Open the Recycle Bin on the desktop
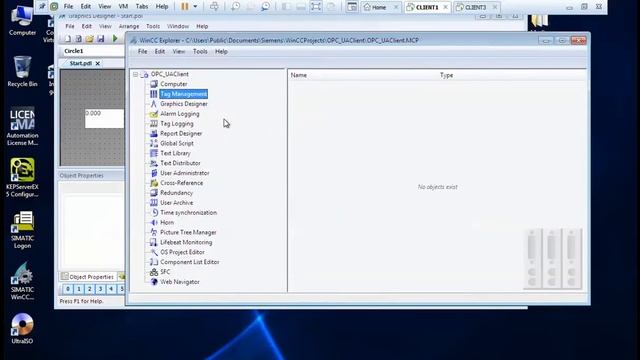Image resolution: width=640 pixels, height=360 pixels. coord(22,72)
